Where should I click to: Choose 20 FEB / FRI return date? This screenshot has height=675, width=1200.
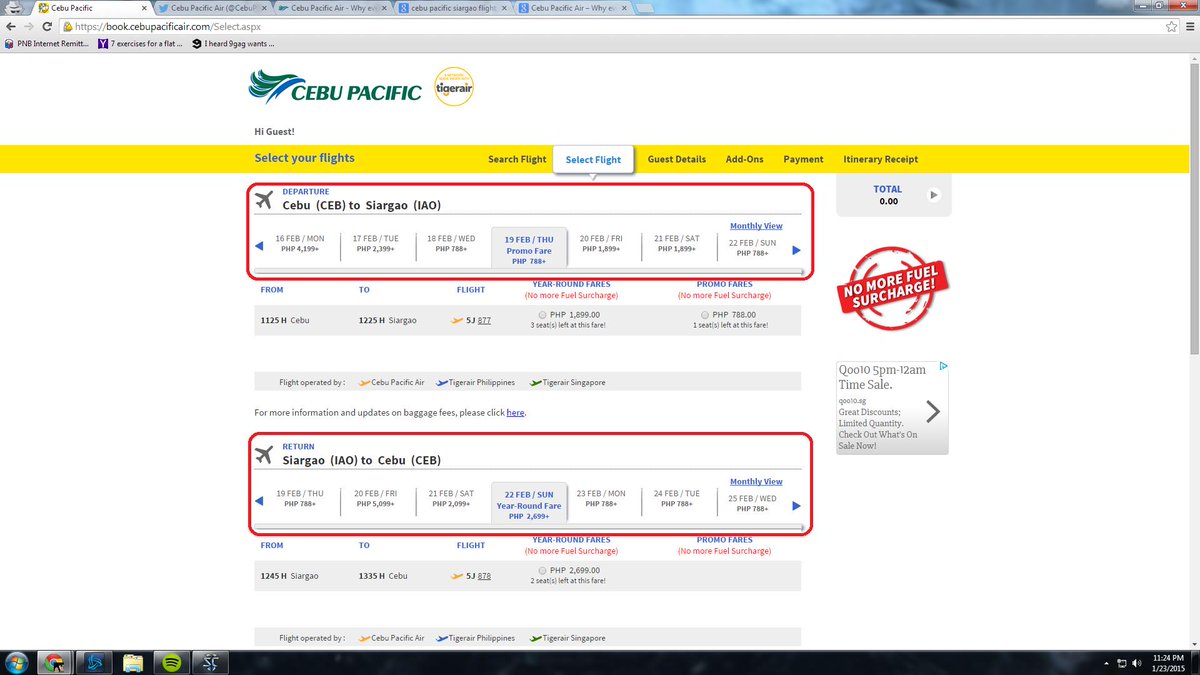pyautogui.click(x=376, y=498)
